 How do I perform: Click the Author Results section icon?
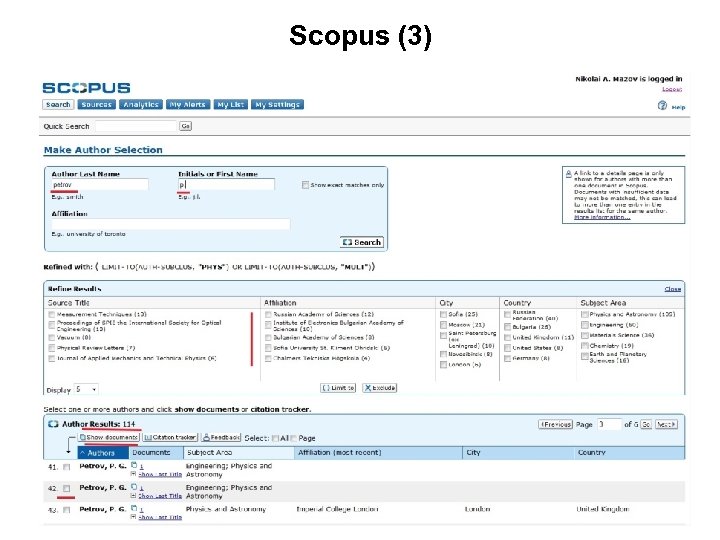(53, 424)
